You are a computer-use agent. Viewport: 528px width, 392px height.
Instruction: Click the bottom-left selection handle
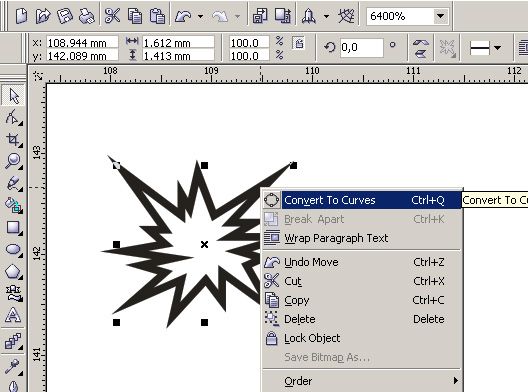(x=117, y=323)
